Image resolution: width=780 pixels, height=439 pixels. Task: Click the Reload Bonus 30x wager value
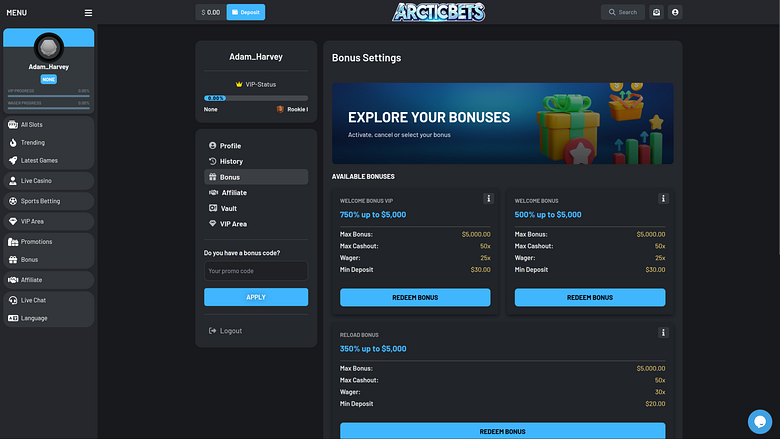click(660, 392)
